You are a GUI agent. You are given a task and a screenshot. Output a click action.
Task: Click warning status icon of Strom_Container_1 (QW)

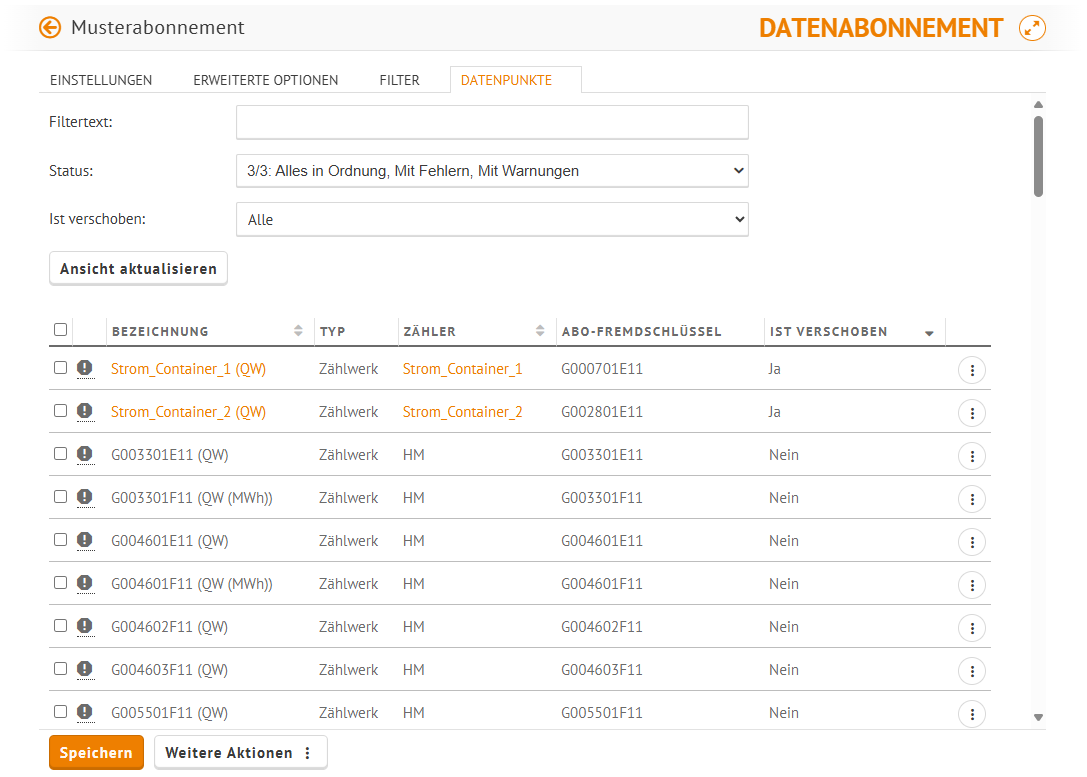85,368
